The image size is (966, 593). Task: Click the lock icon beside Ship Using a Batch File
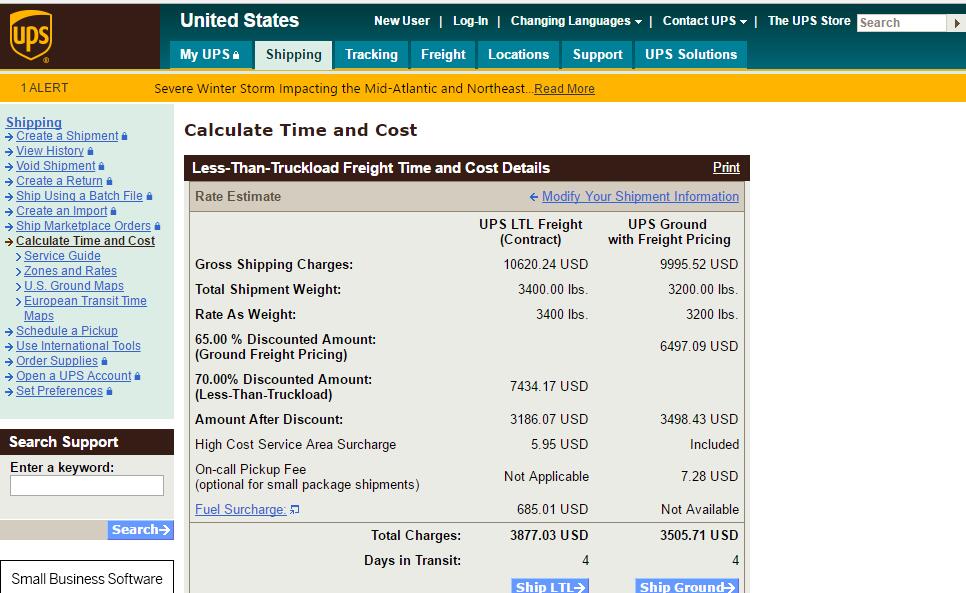149,196
